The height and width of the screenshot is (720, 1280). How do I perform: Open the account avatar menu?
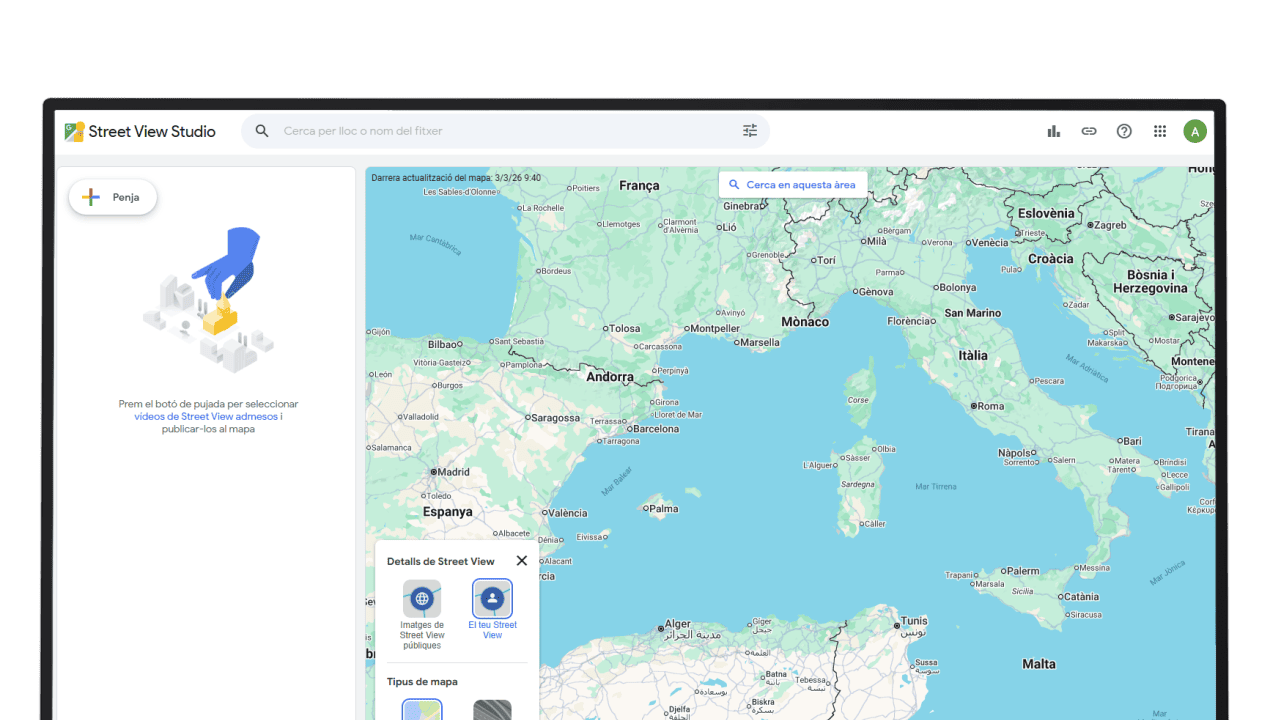click(1195, 131)
